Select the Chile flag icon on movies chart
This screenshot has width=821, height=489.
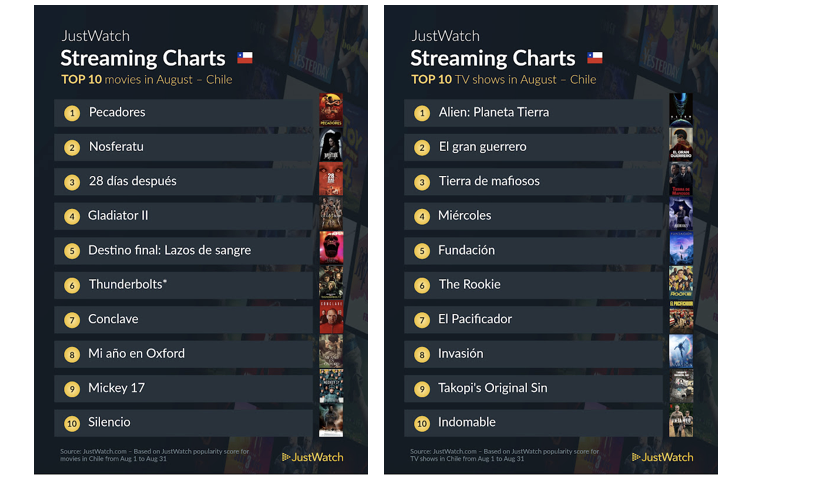tap(245, 58)
